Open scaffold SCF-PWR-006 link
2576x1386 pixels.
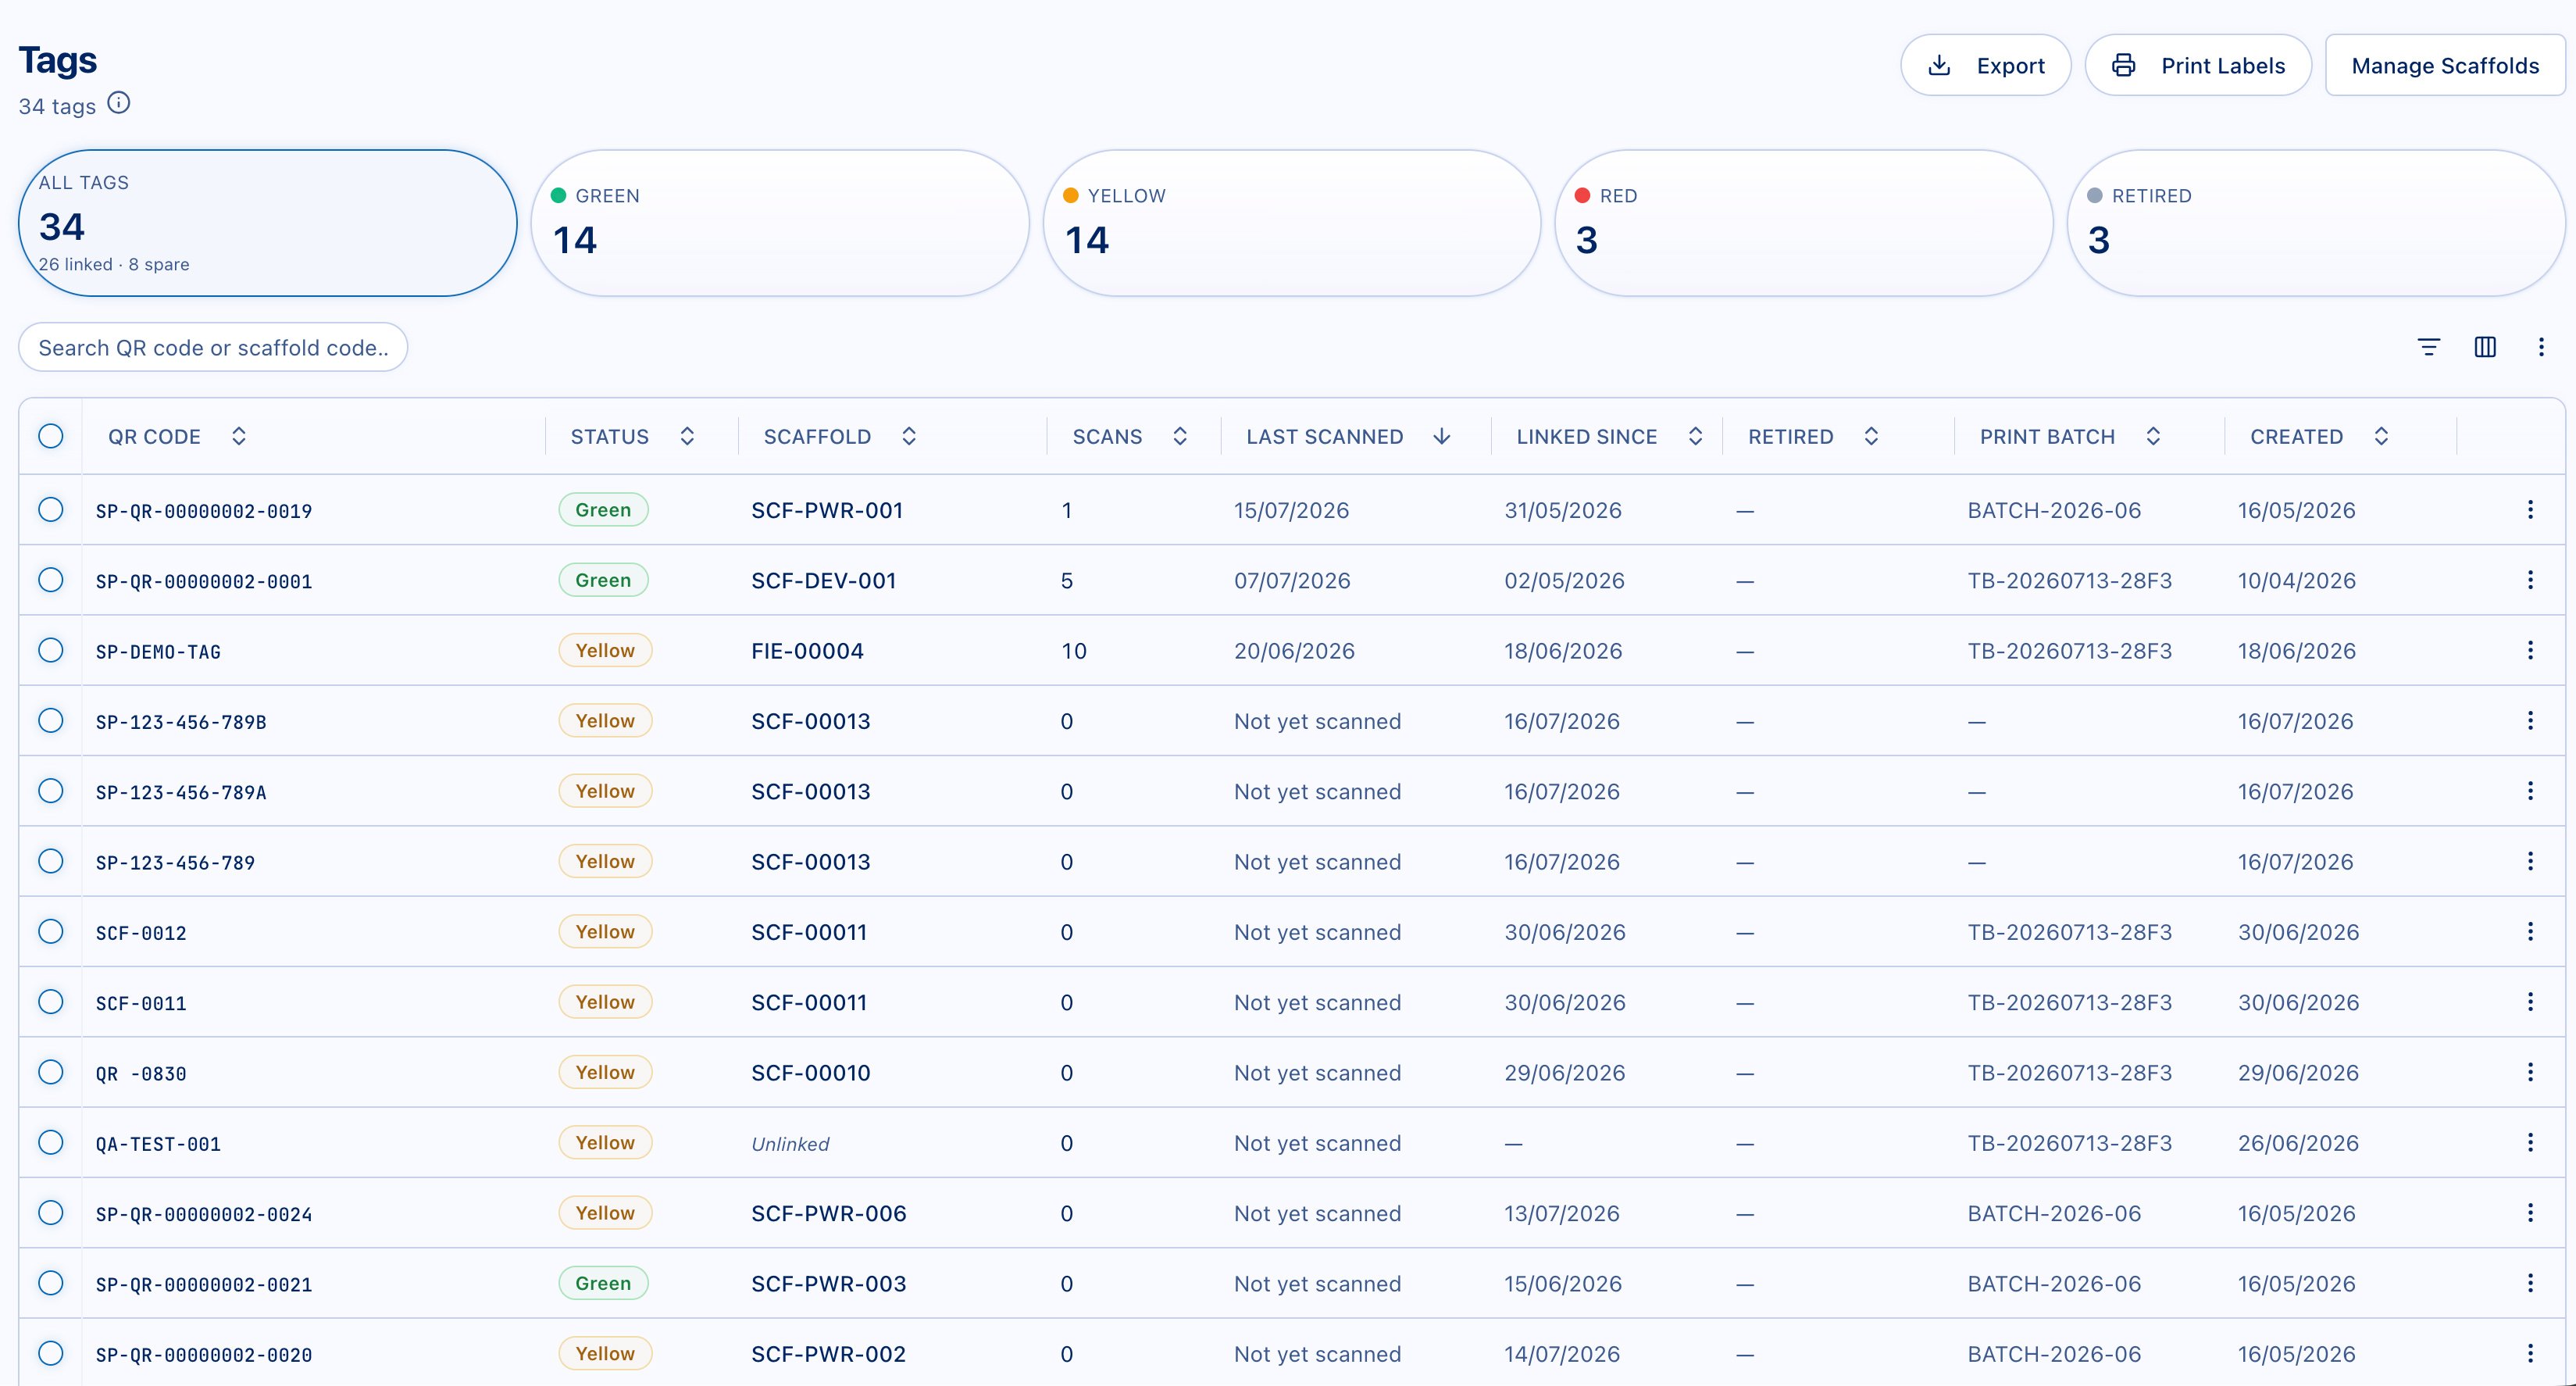point(829,1213)
